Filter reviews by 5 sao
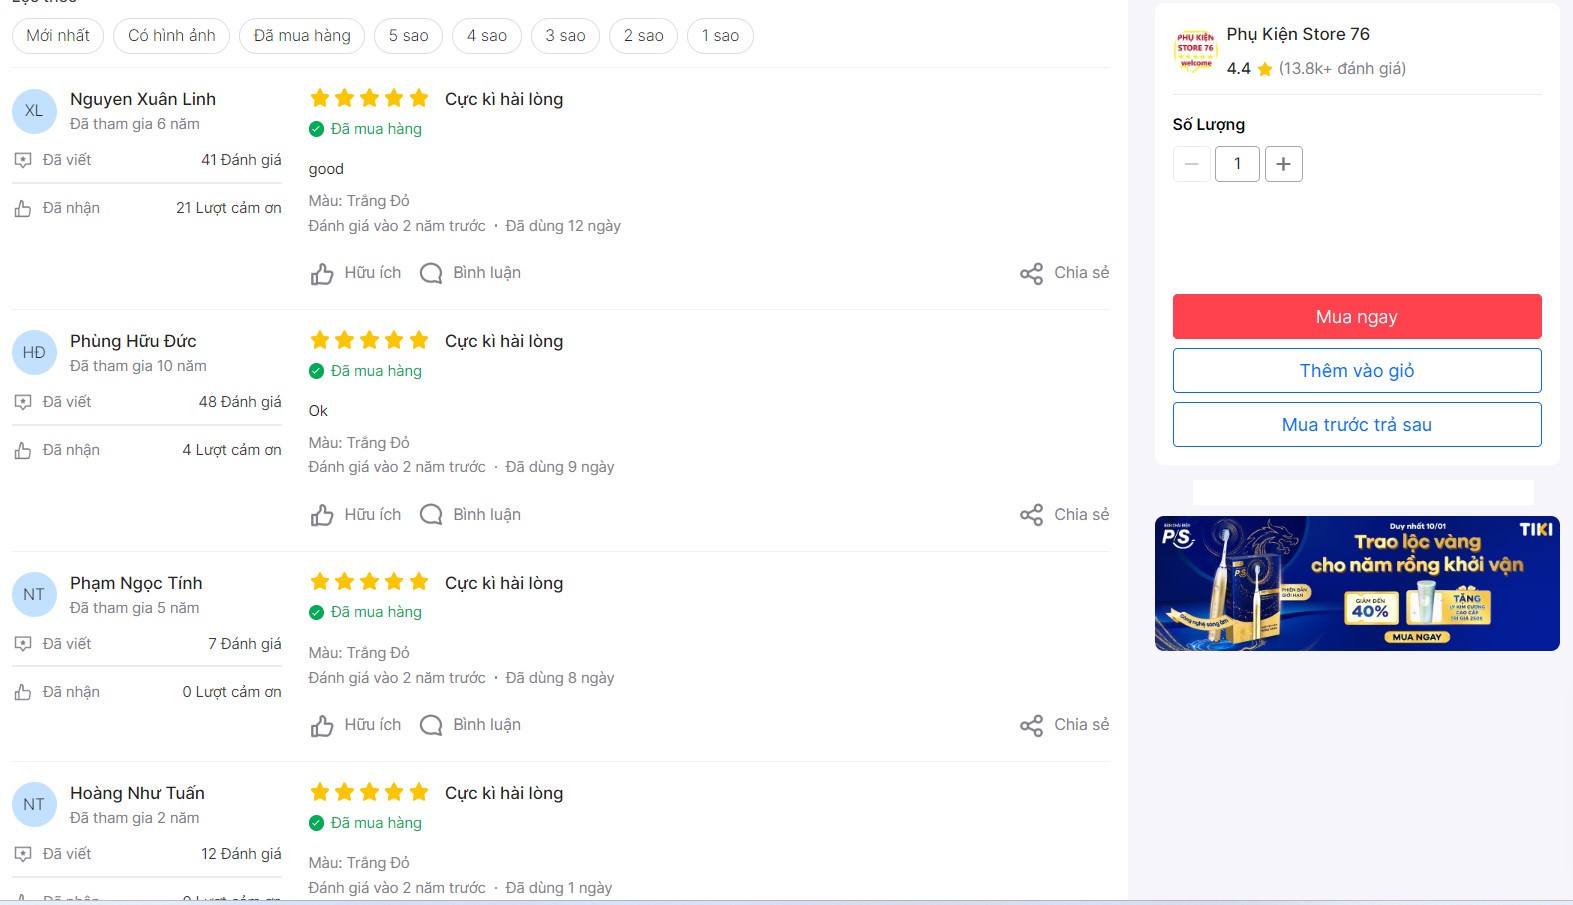Viewport: 1573px width, 905px height. 408,36
